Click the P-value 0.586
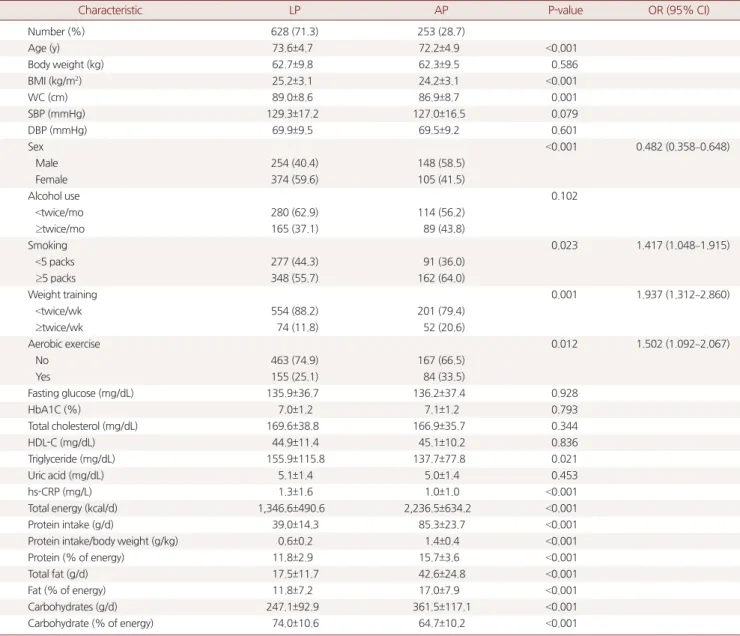740x636 pixels. (x=564, y=65)
